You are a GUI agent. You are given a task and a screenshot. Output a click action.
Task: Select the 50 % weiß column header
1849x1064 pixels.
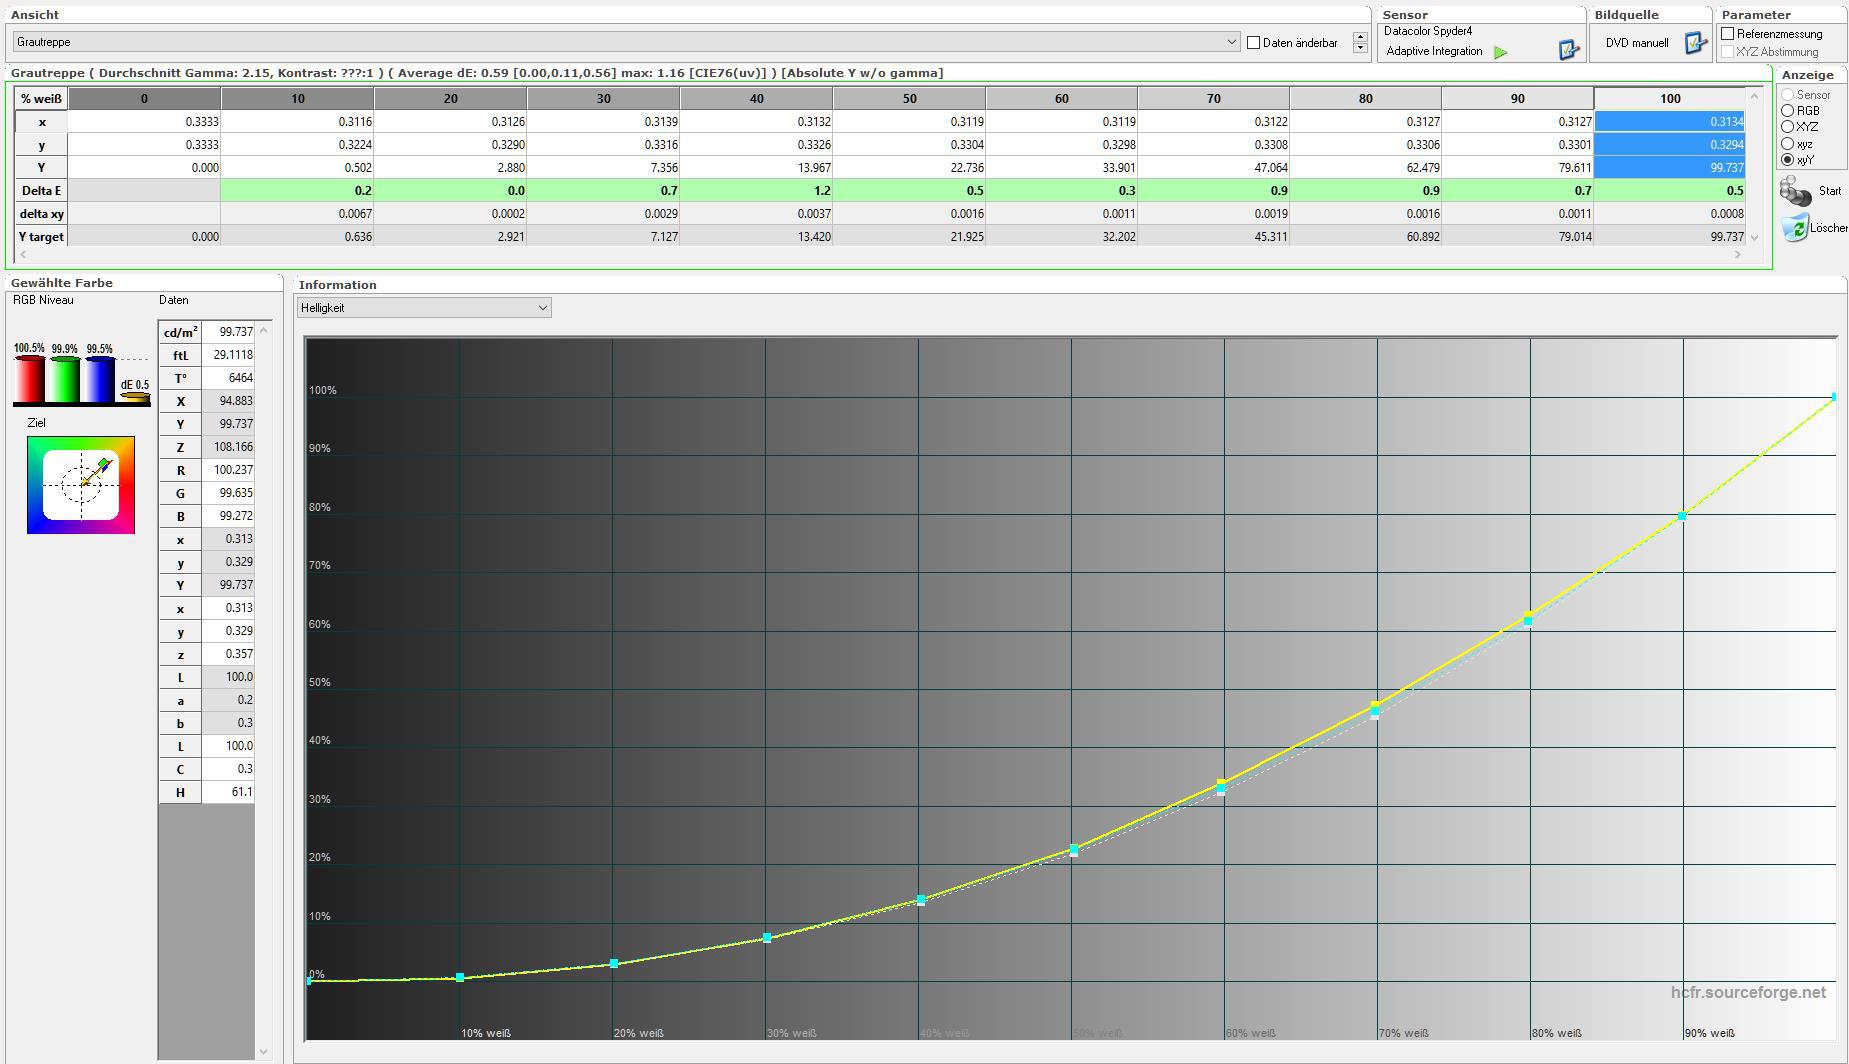pos(908,98)
